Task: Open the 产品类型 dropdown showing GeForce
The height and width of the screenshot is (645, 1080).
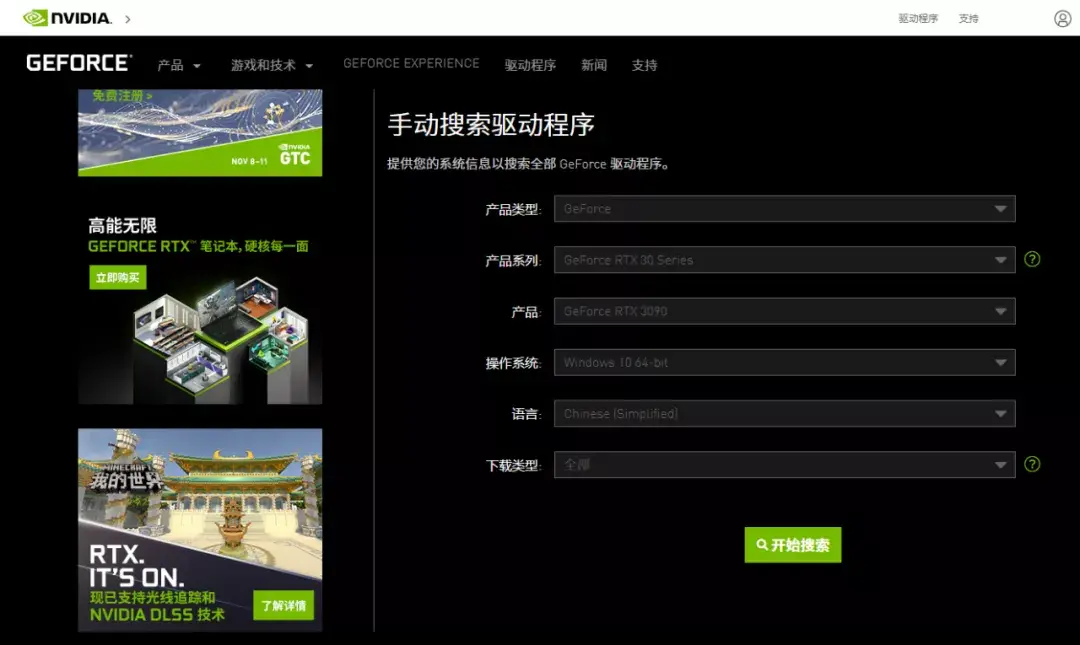Action: click(785, 209)
